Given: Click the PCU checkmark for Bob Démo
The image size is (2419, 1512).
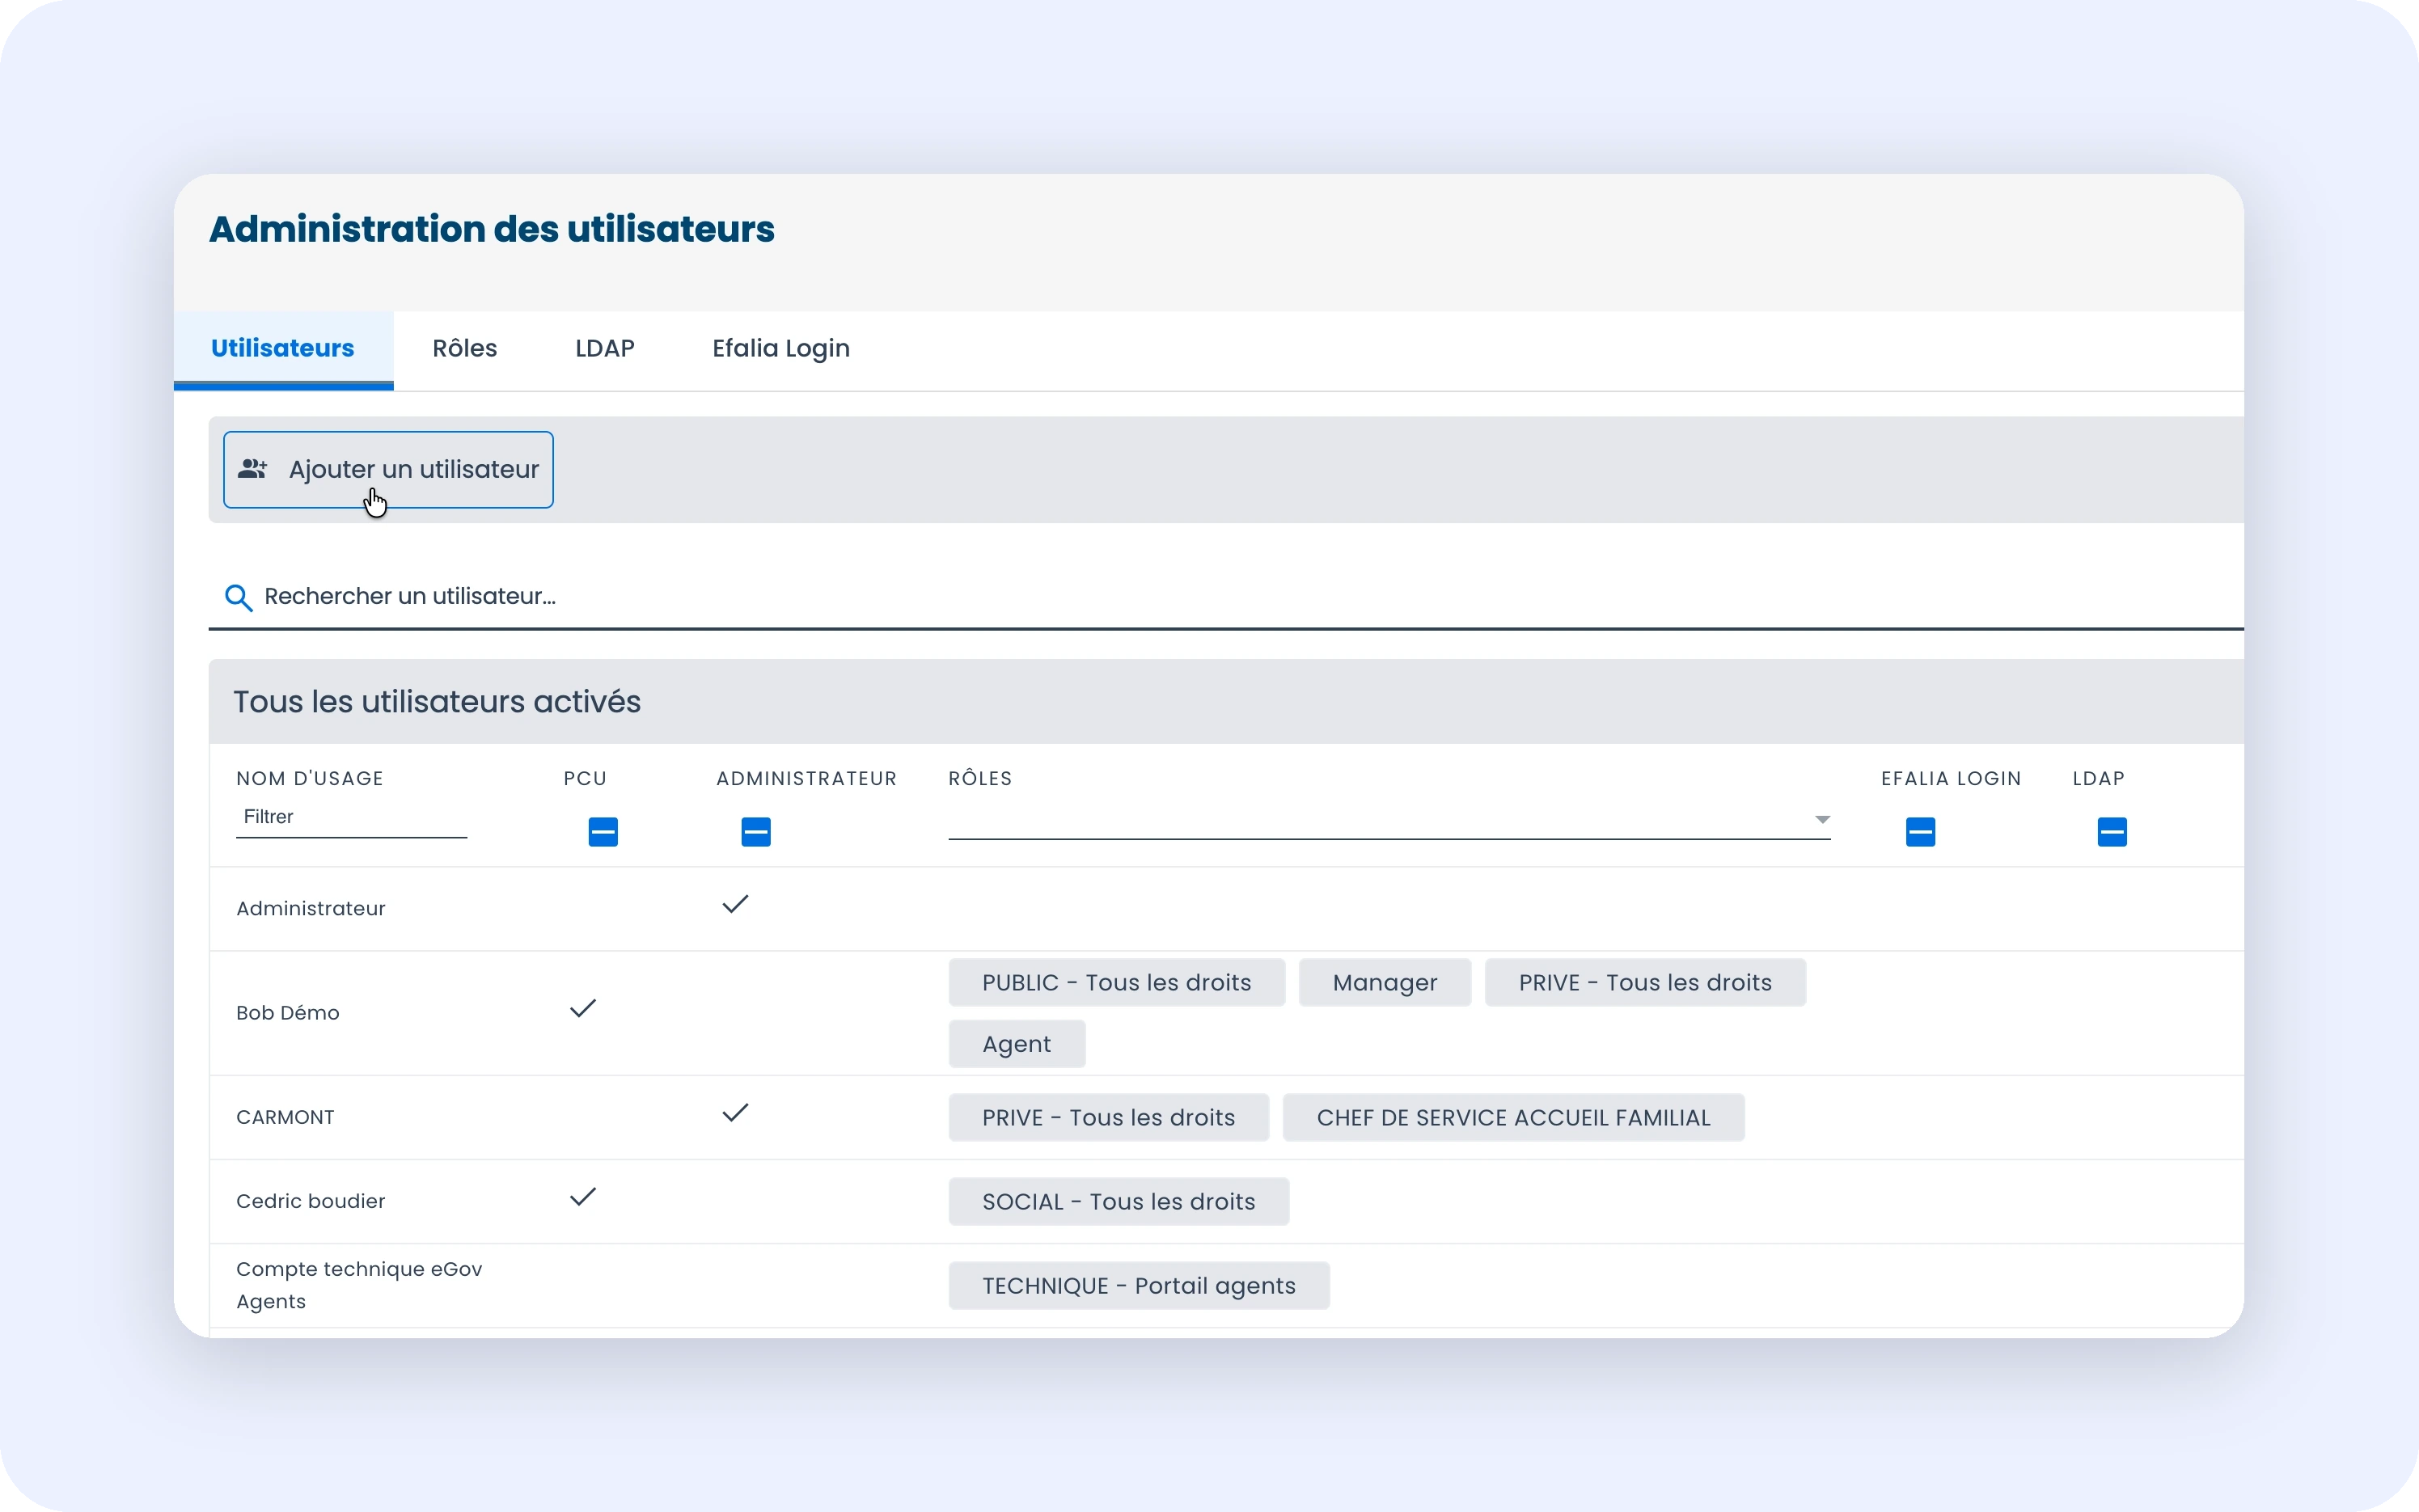Looking at the screenshot, I should coord(583,1008).
